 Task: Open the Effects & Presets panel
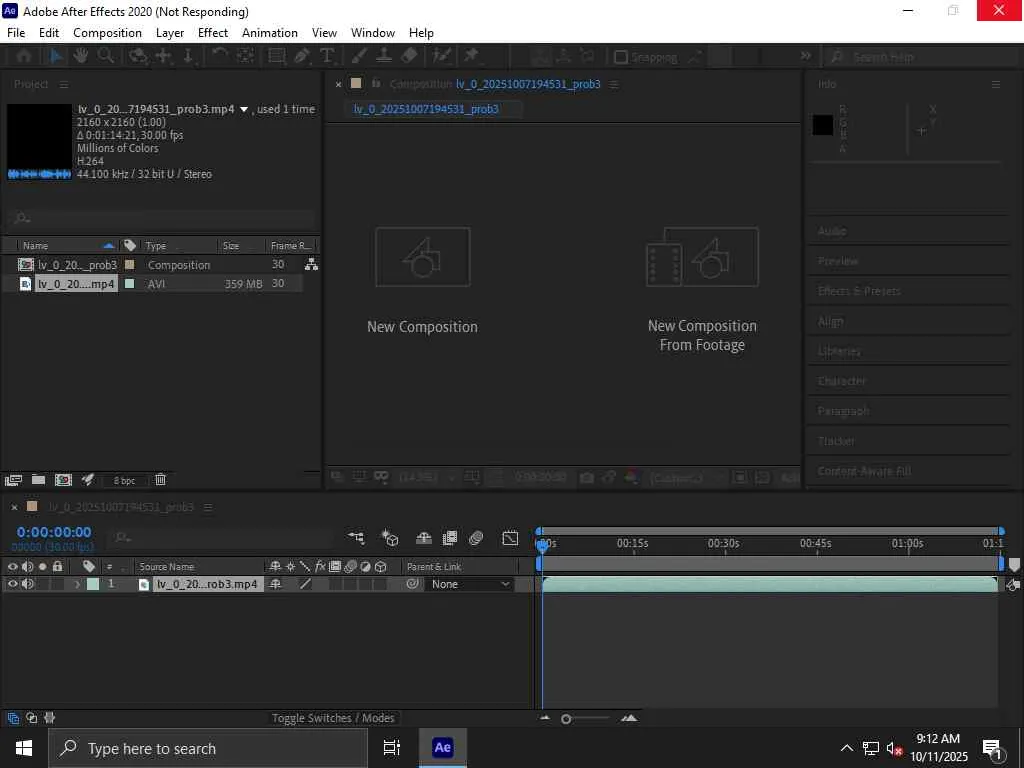859,291
